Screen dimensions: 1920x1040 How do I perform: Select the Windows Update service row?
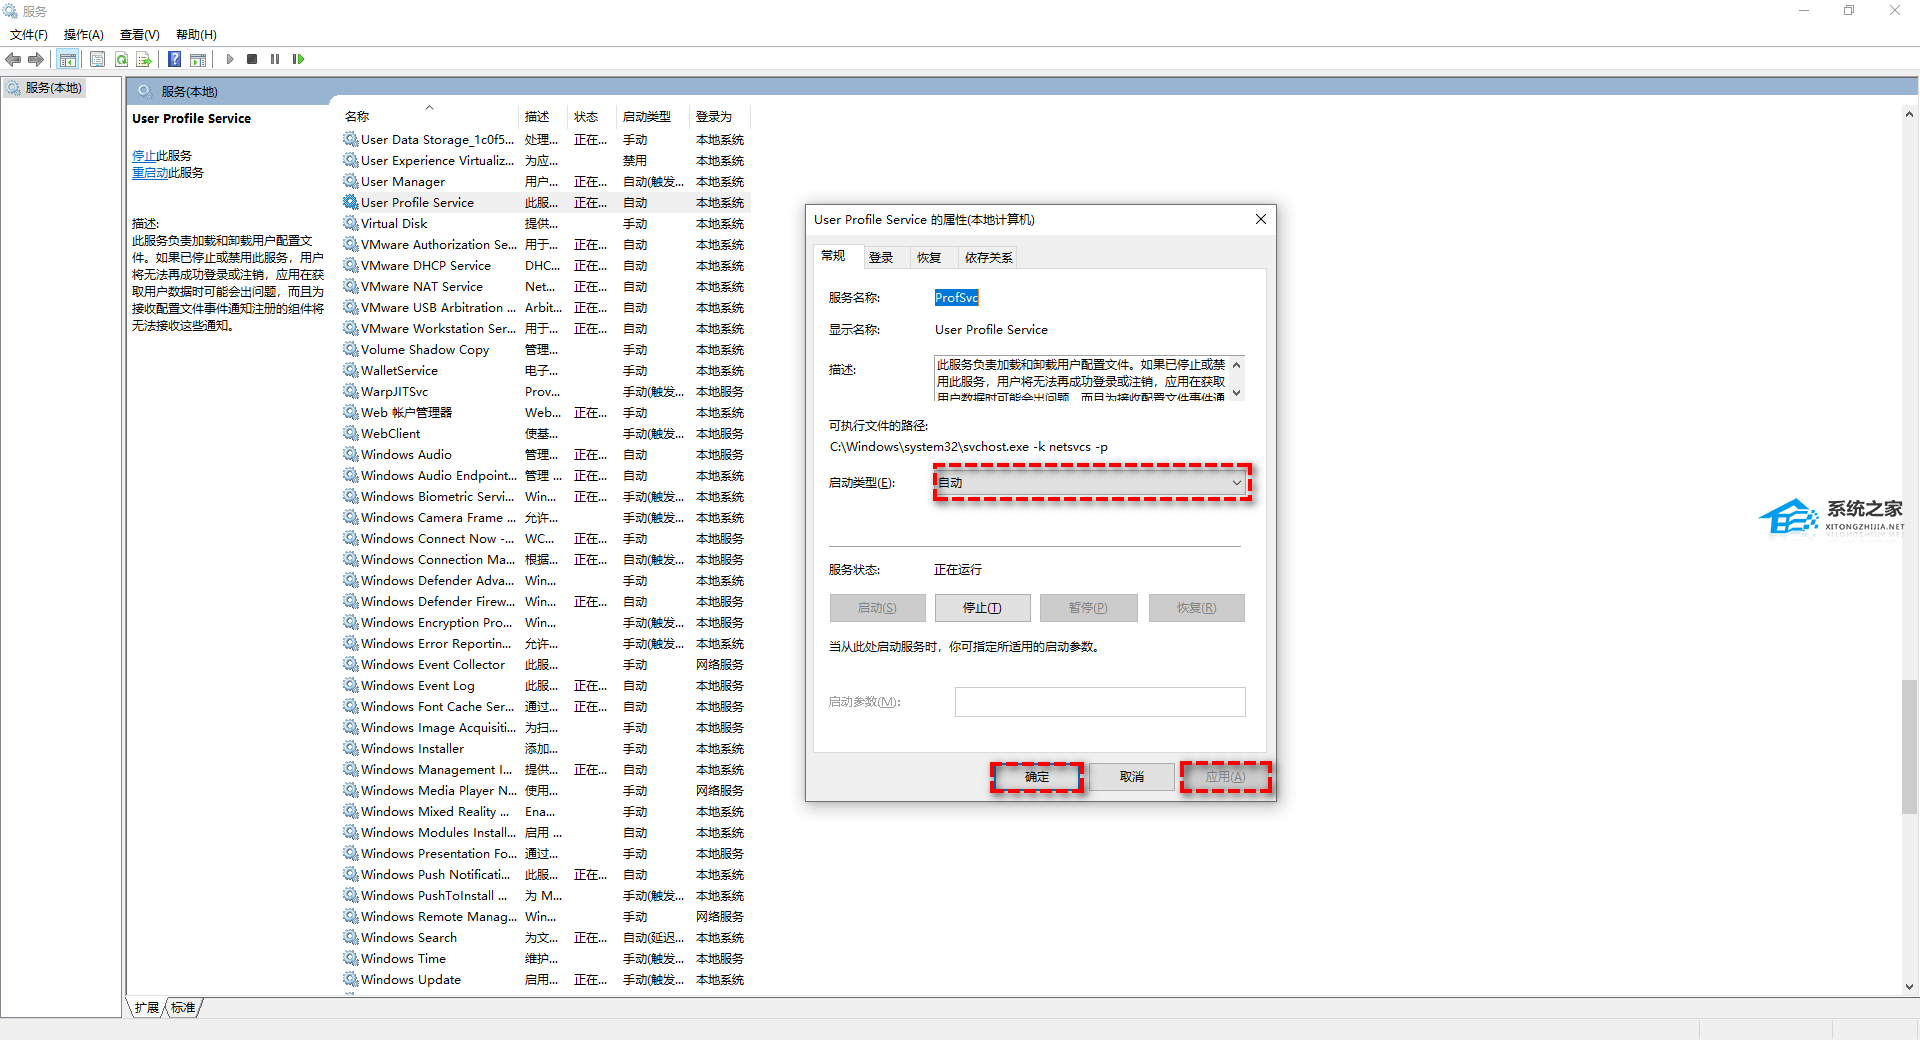coord(411,980)
